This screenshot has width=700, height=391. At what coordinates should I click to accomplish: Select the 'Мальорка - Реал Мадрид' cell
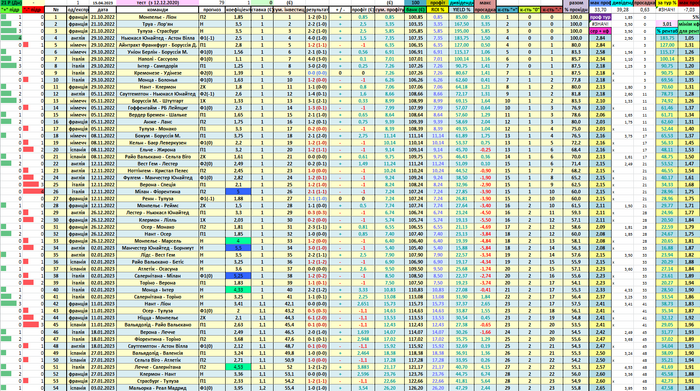click(158, 388)
